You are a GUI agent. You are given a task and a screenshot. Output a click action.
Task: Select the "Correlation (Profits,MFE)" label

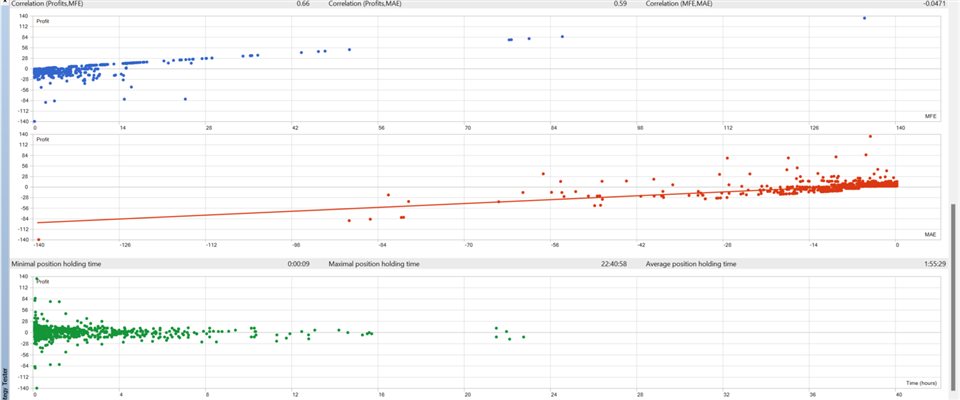click(x=47, y=4)
